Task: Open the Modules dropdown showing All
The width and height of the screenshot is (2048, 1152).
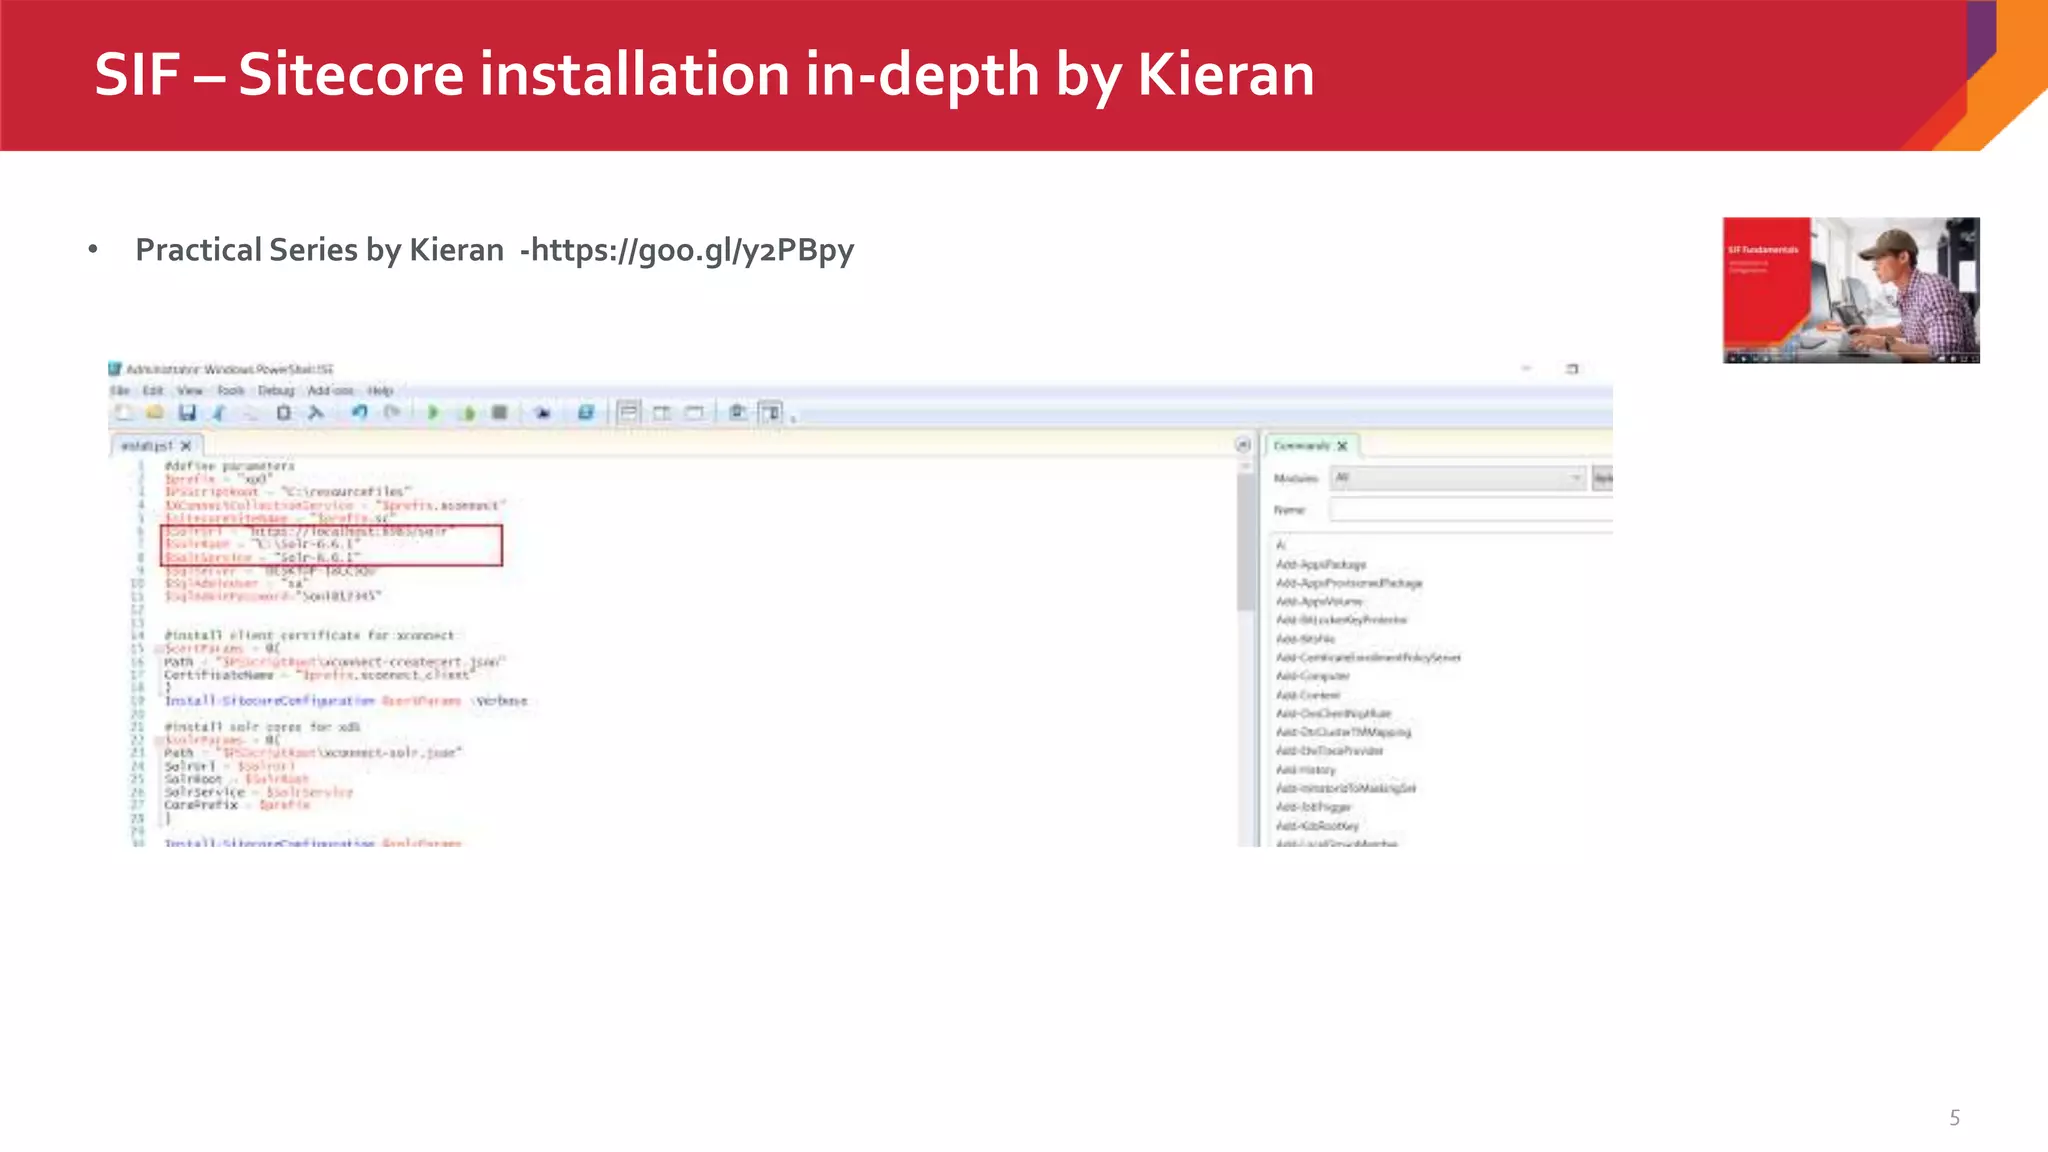Action: (1458, 478)
